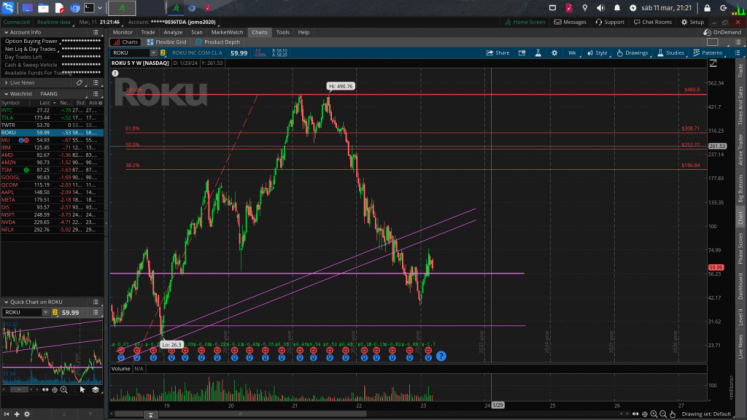
Task: Open the system notifications bell
Action: [617, 8]
